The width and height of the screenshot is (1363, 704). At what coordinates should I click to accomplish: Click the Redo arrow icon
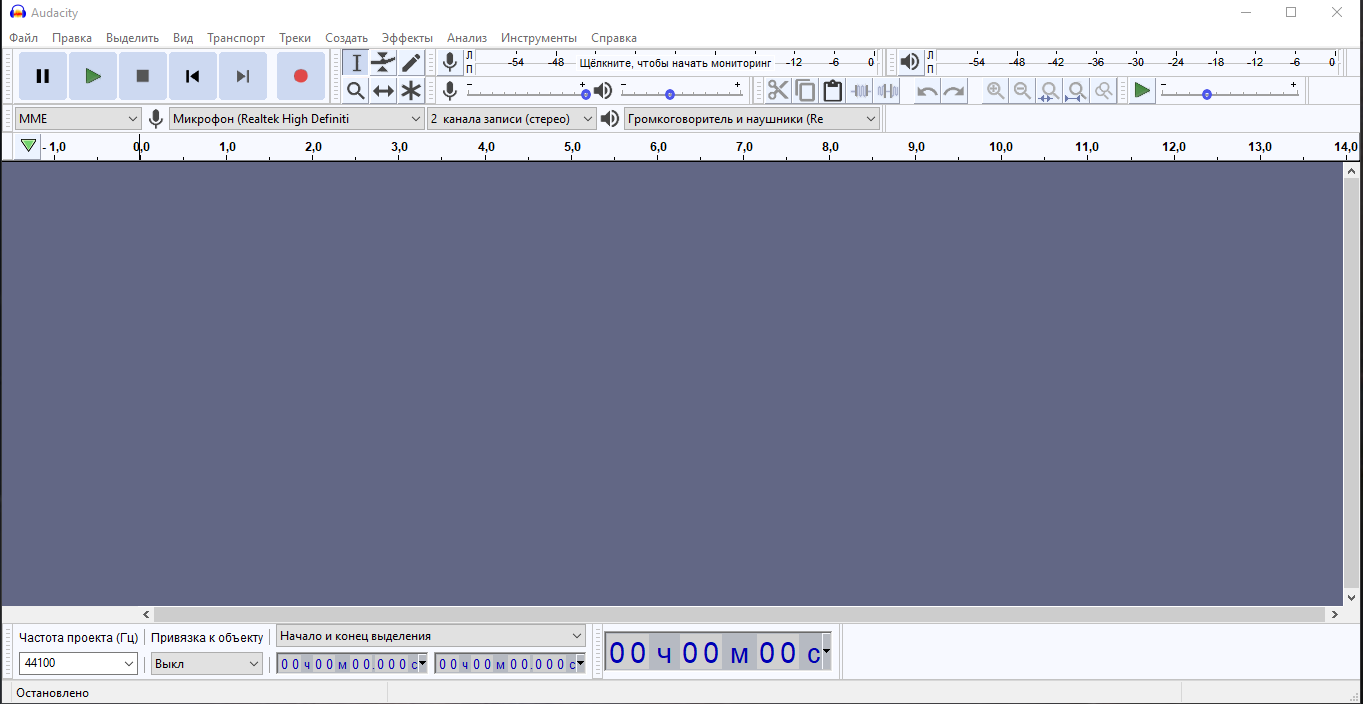[955, 91]
